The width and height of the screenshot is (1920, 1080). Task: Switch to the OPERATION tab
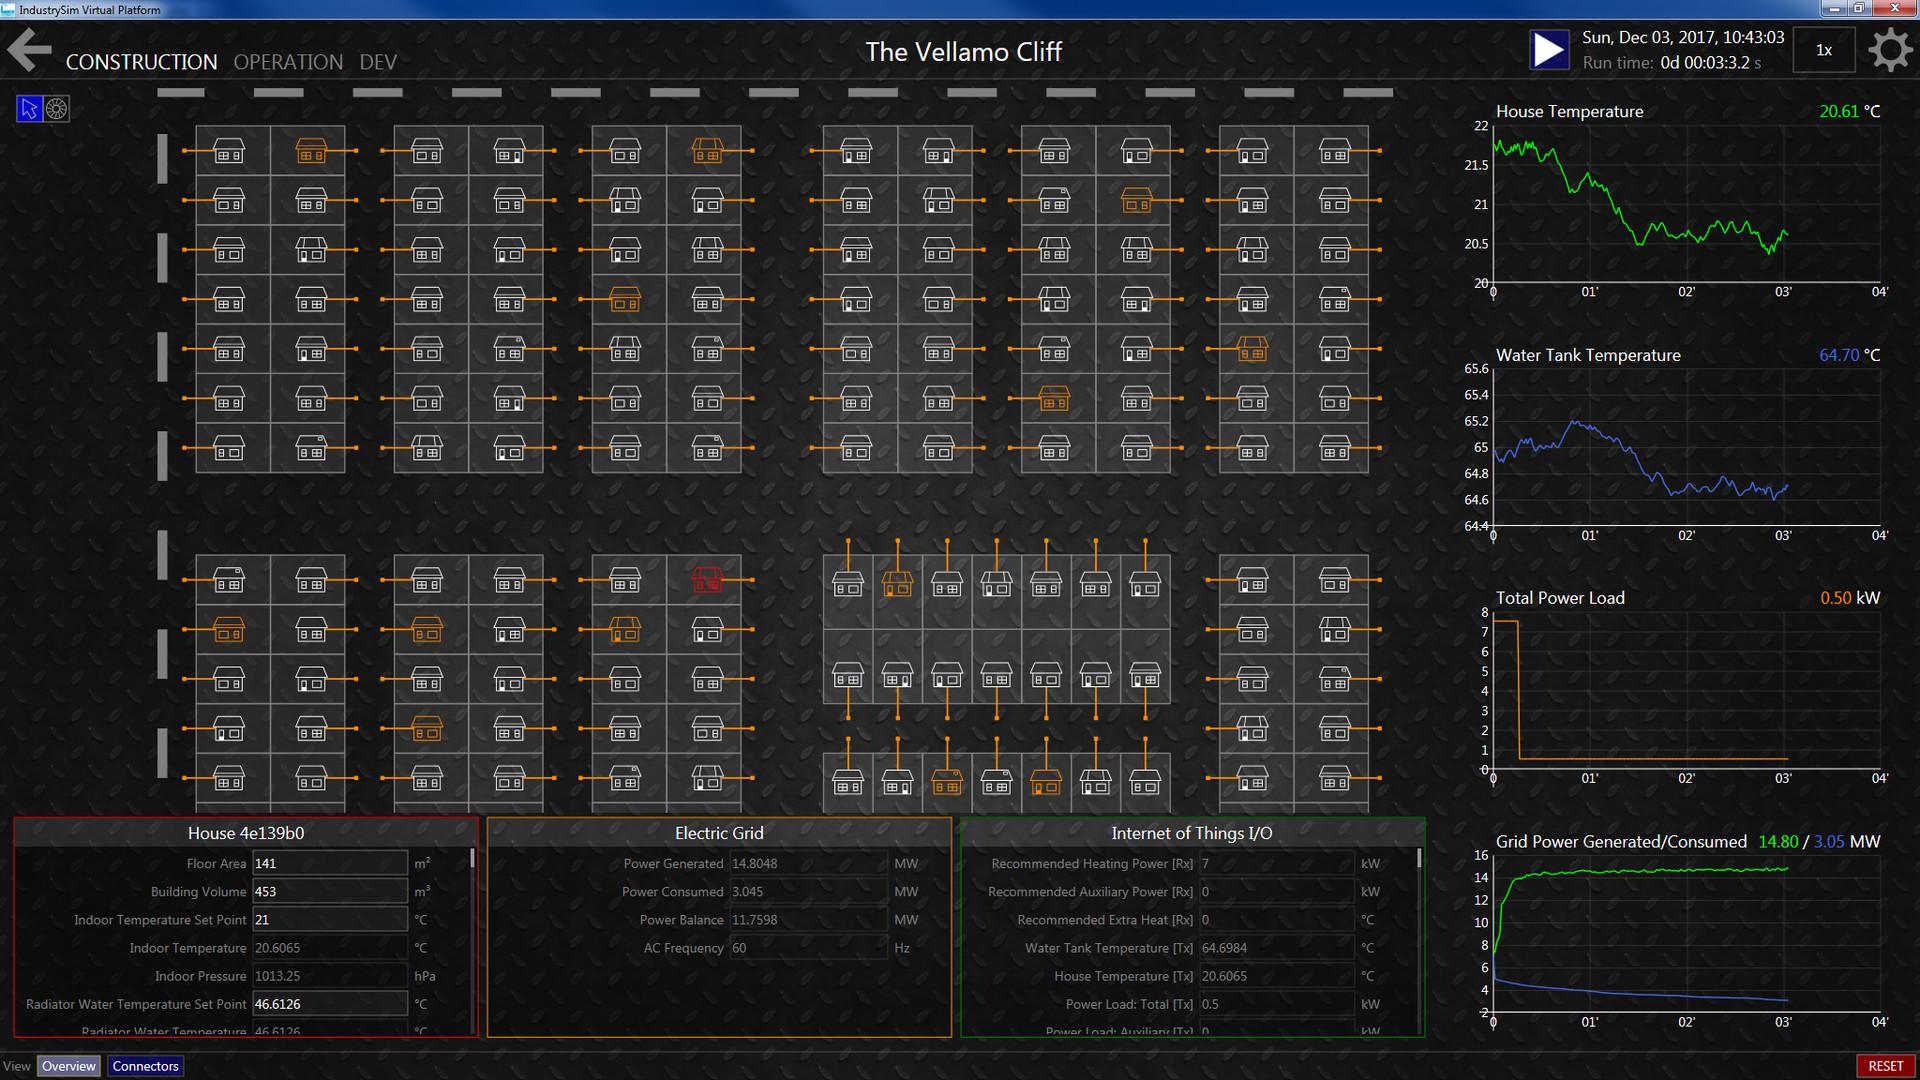click(x=288, y=61)
